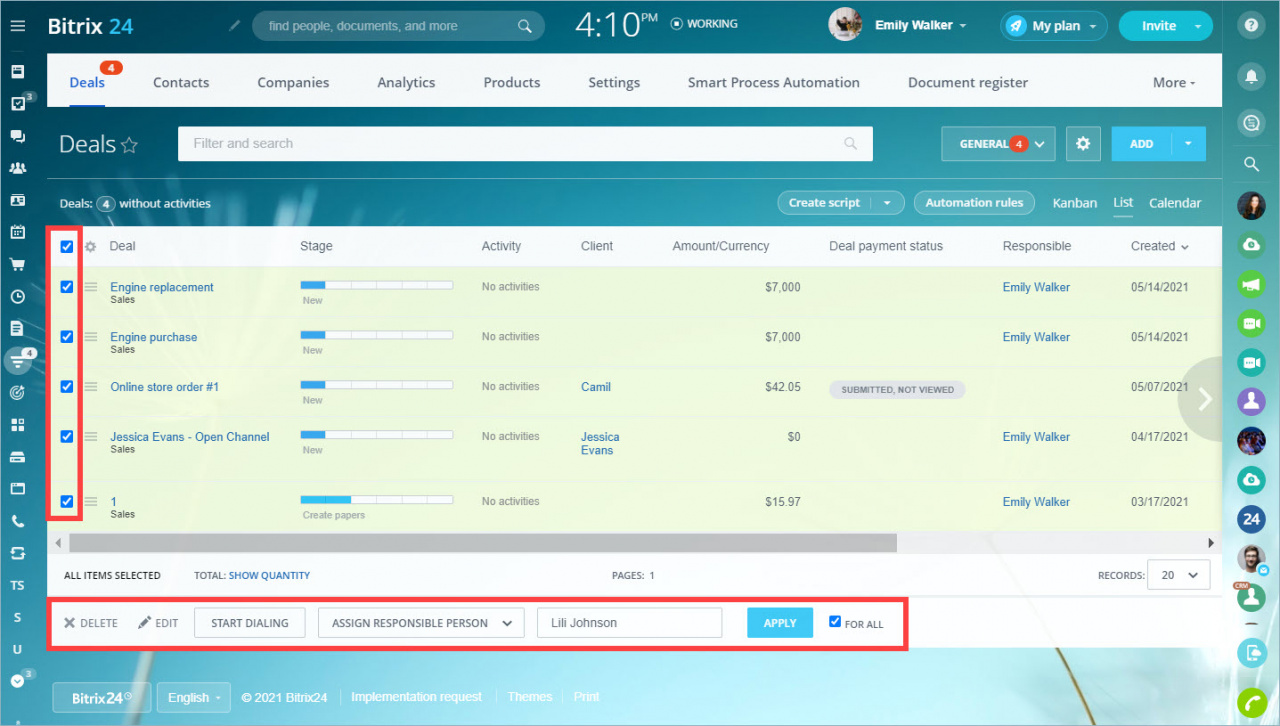
Task: Uncheck the select-all header checkbox
Action: click(x=67, y=247)
